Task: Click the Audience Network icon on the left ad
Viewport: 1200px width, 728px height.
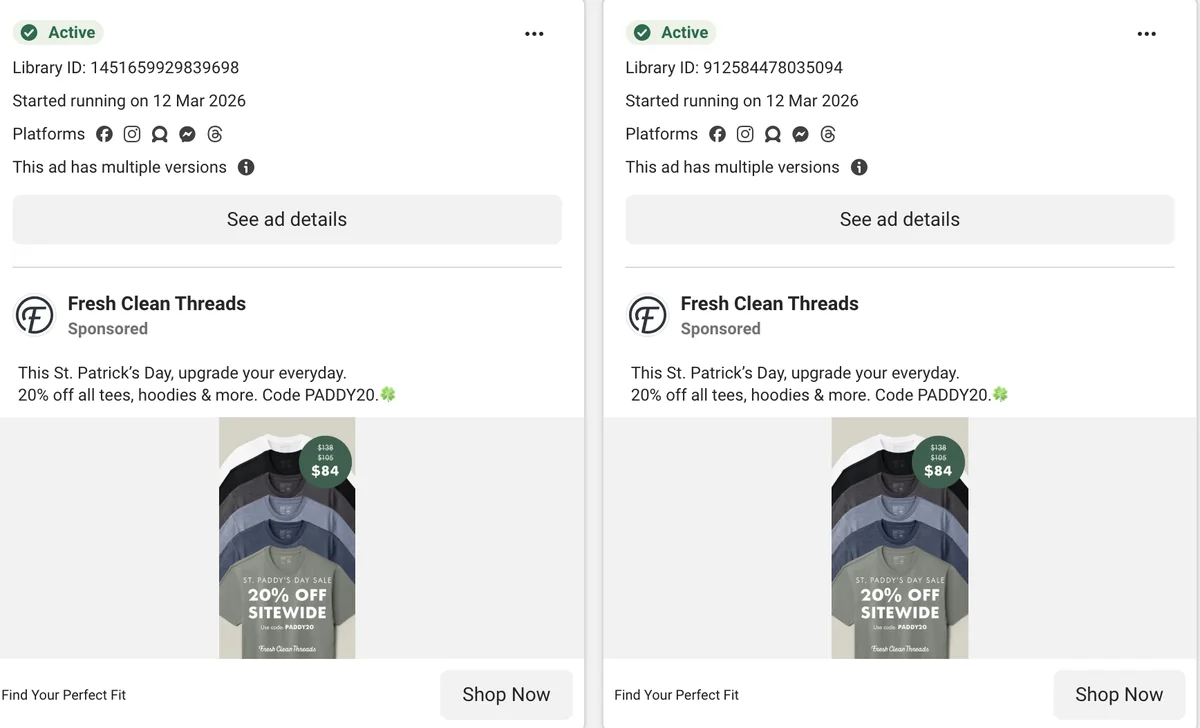Action: pyautogui.click(x=159, y=133)
